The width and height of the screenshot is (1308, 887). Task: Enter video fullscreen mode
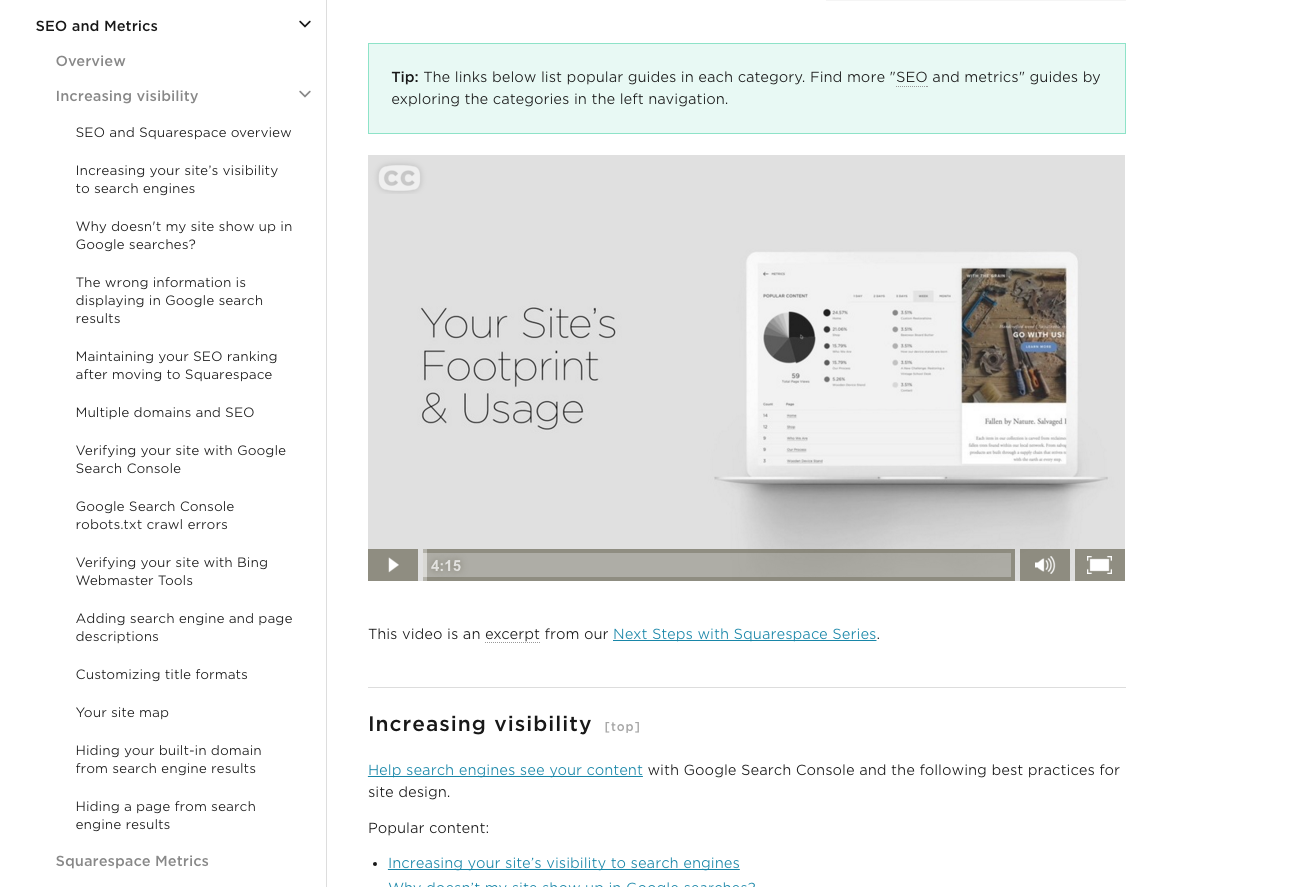click(1100, 565)
